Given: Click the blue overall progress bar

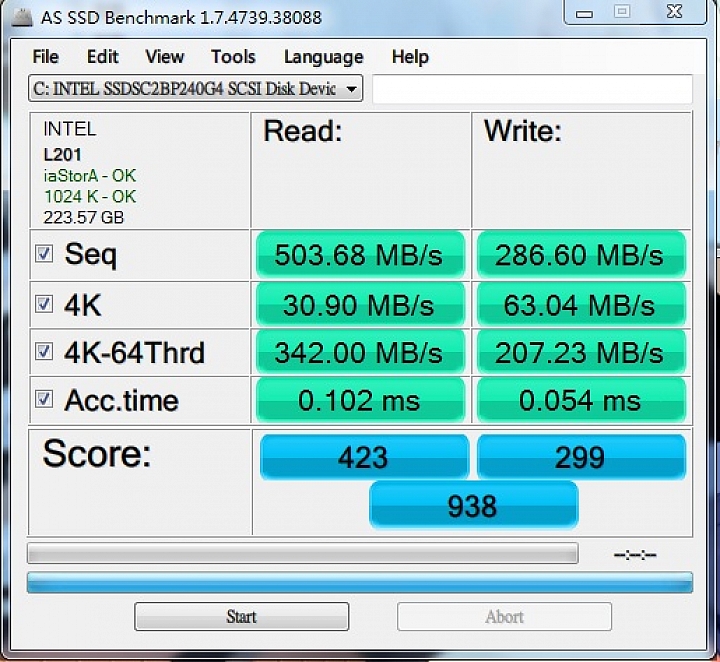Looking at the screenshot, I should (360, 583).
